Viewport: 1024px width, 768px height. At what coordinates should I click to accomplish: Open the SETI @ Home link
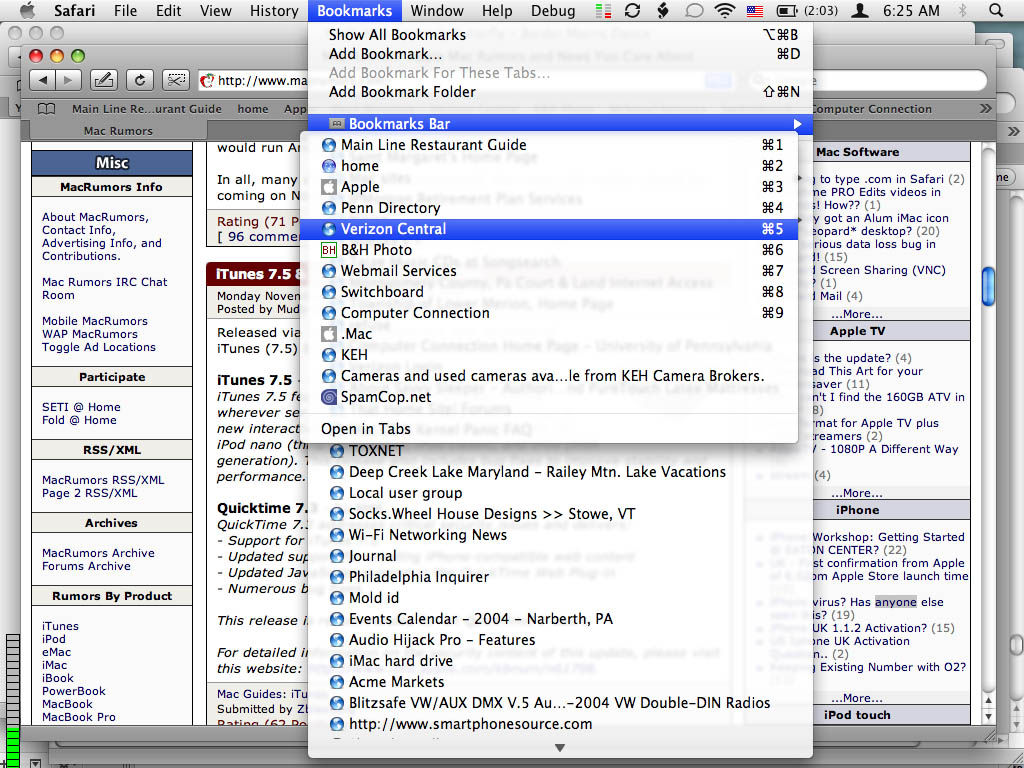pyautogui.click(x=81, y=407)
